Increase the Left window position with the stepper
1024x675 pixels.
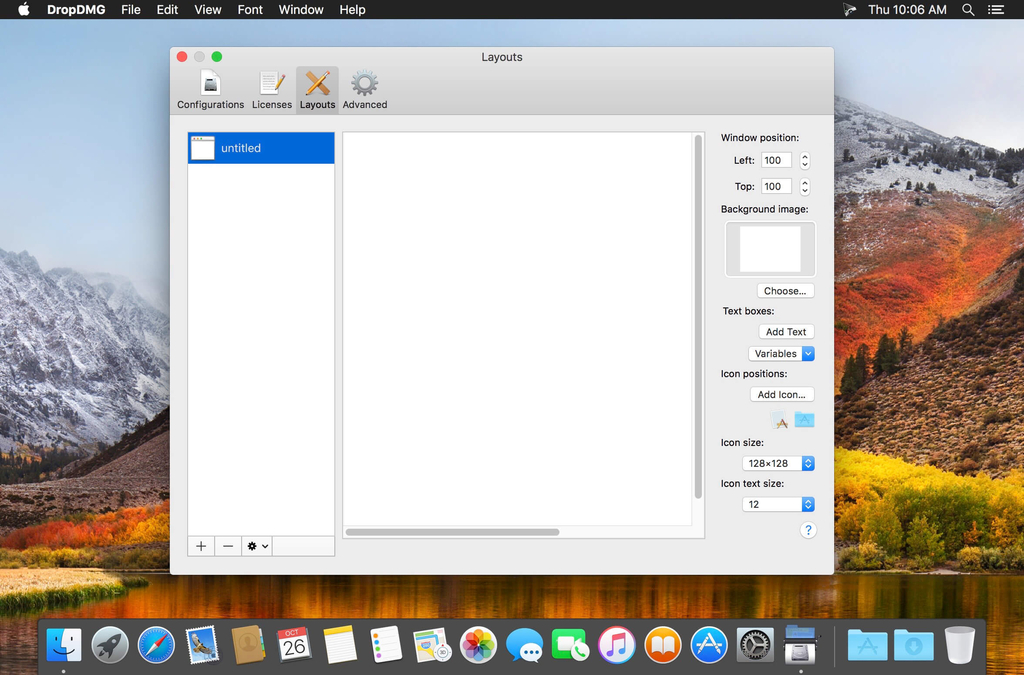804,156
